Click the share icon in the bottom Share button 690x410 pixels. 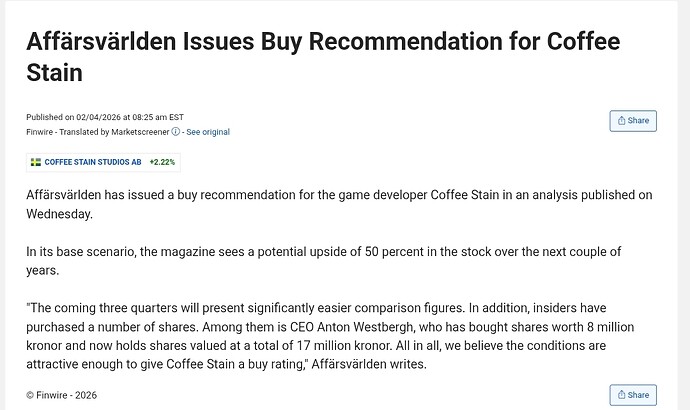coord(622,395)
